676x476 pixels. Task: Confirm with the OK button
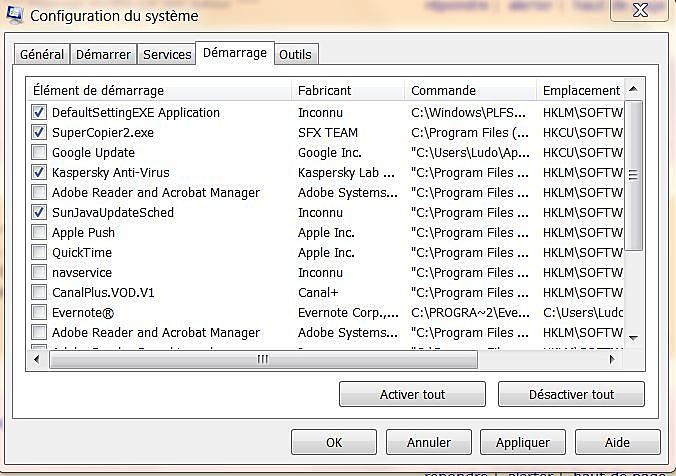(334, 442)
